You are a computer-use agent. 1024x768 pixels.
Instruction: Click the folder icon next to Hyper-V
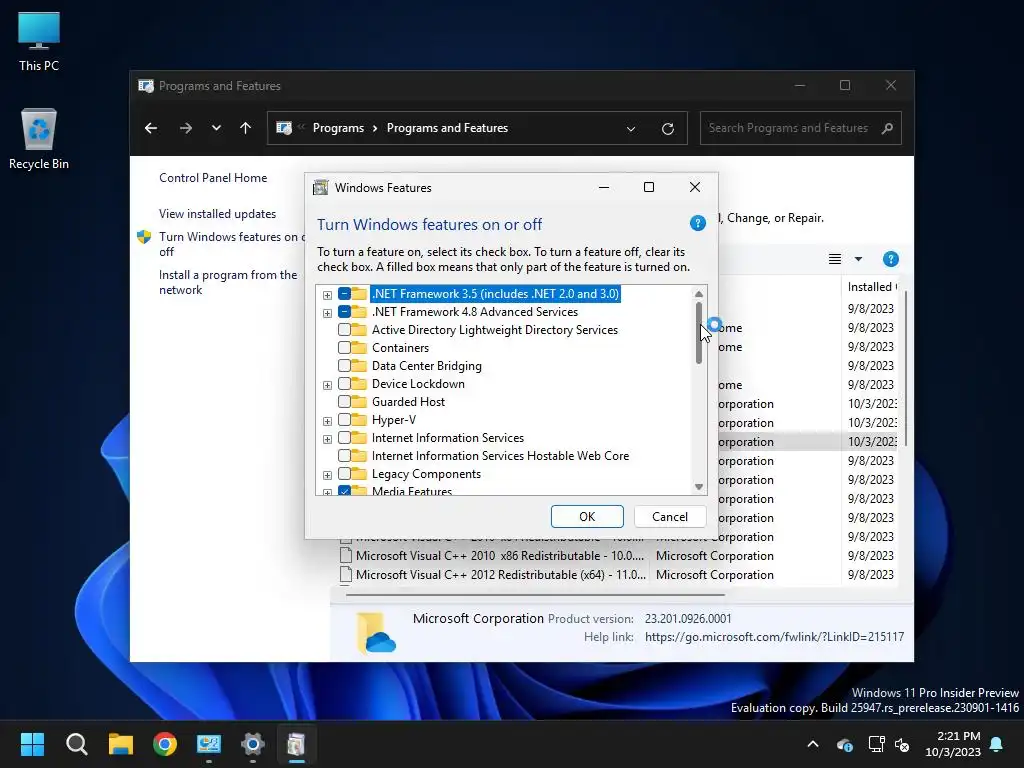tap(359, 419)
